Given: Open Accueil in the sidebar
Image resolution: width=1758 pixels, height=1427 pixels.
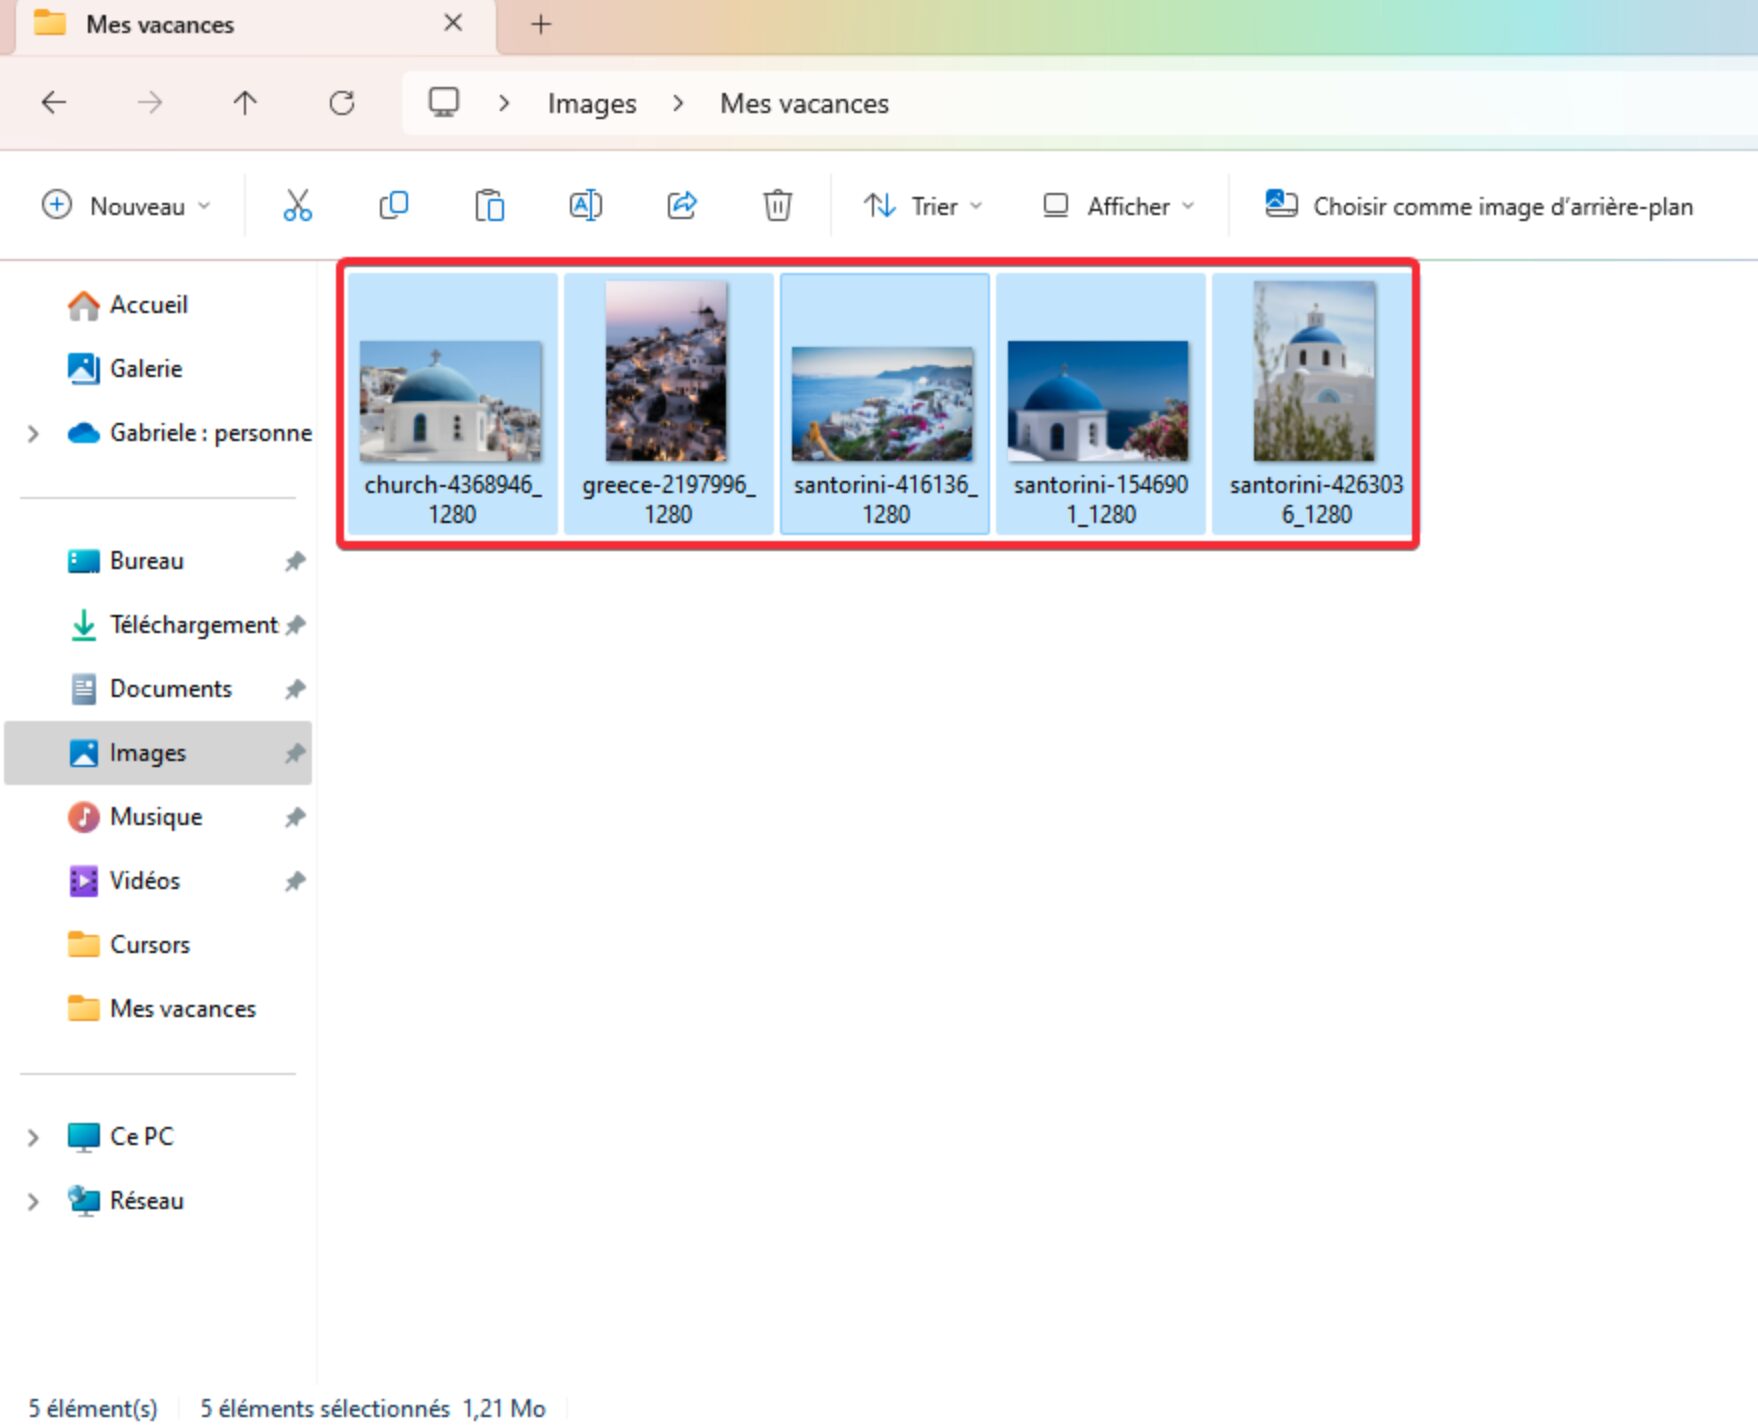Looking at the screenshot, I should click(158, 305).
